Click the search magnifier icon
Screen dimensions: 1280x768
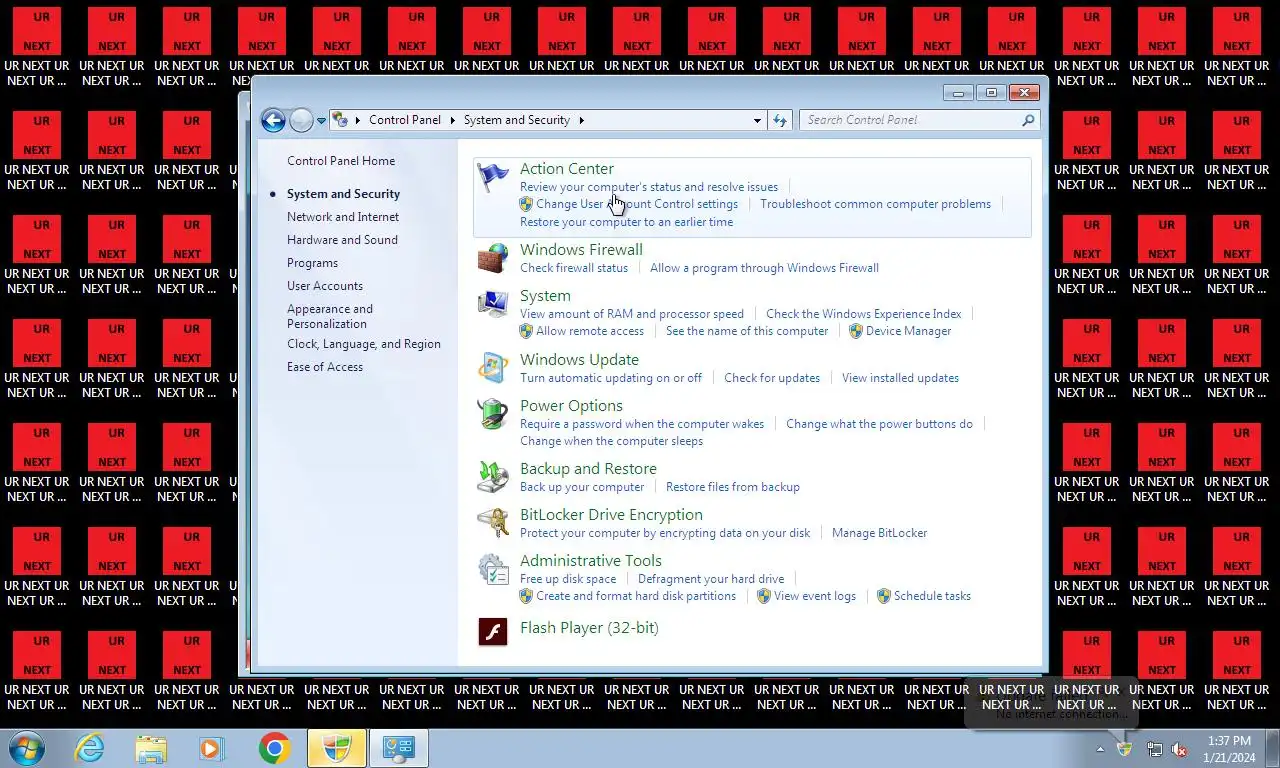click(1028, 120)
